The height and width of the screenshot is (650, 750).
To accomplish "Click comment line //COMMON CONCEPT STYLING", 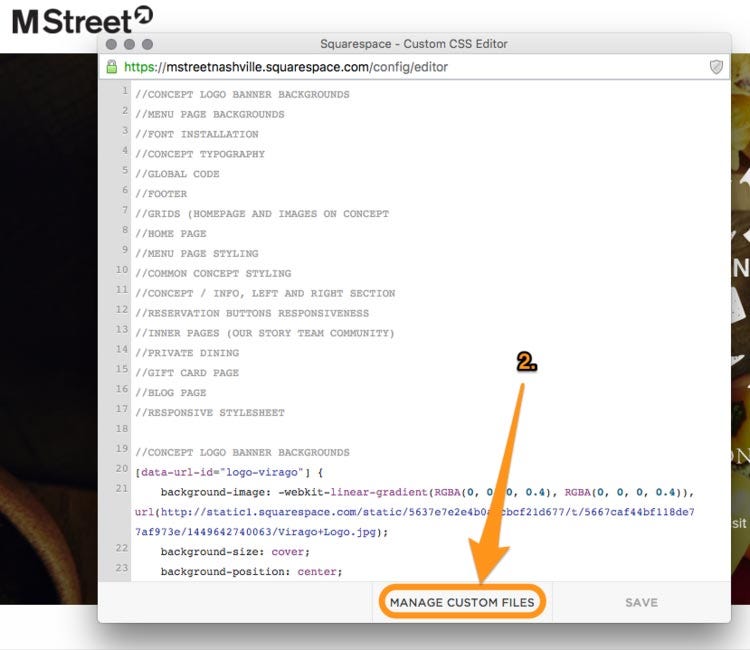I will click(x=213, y=274).
